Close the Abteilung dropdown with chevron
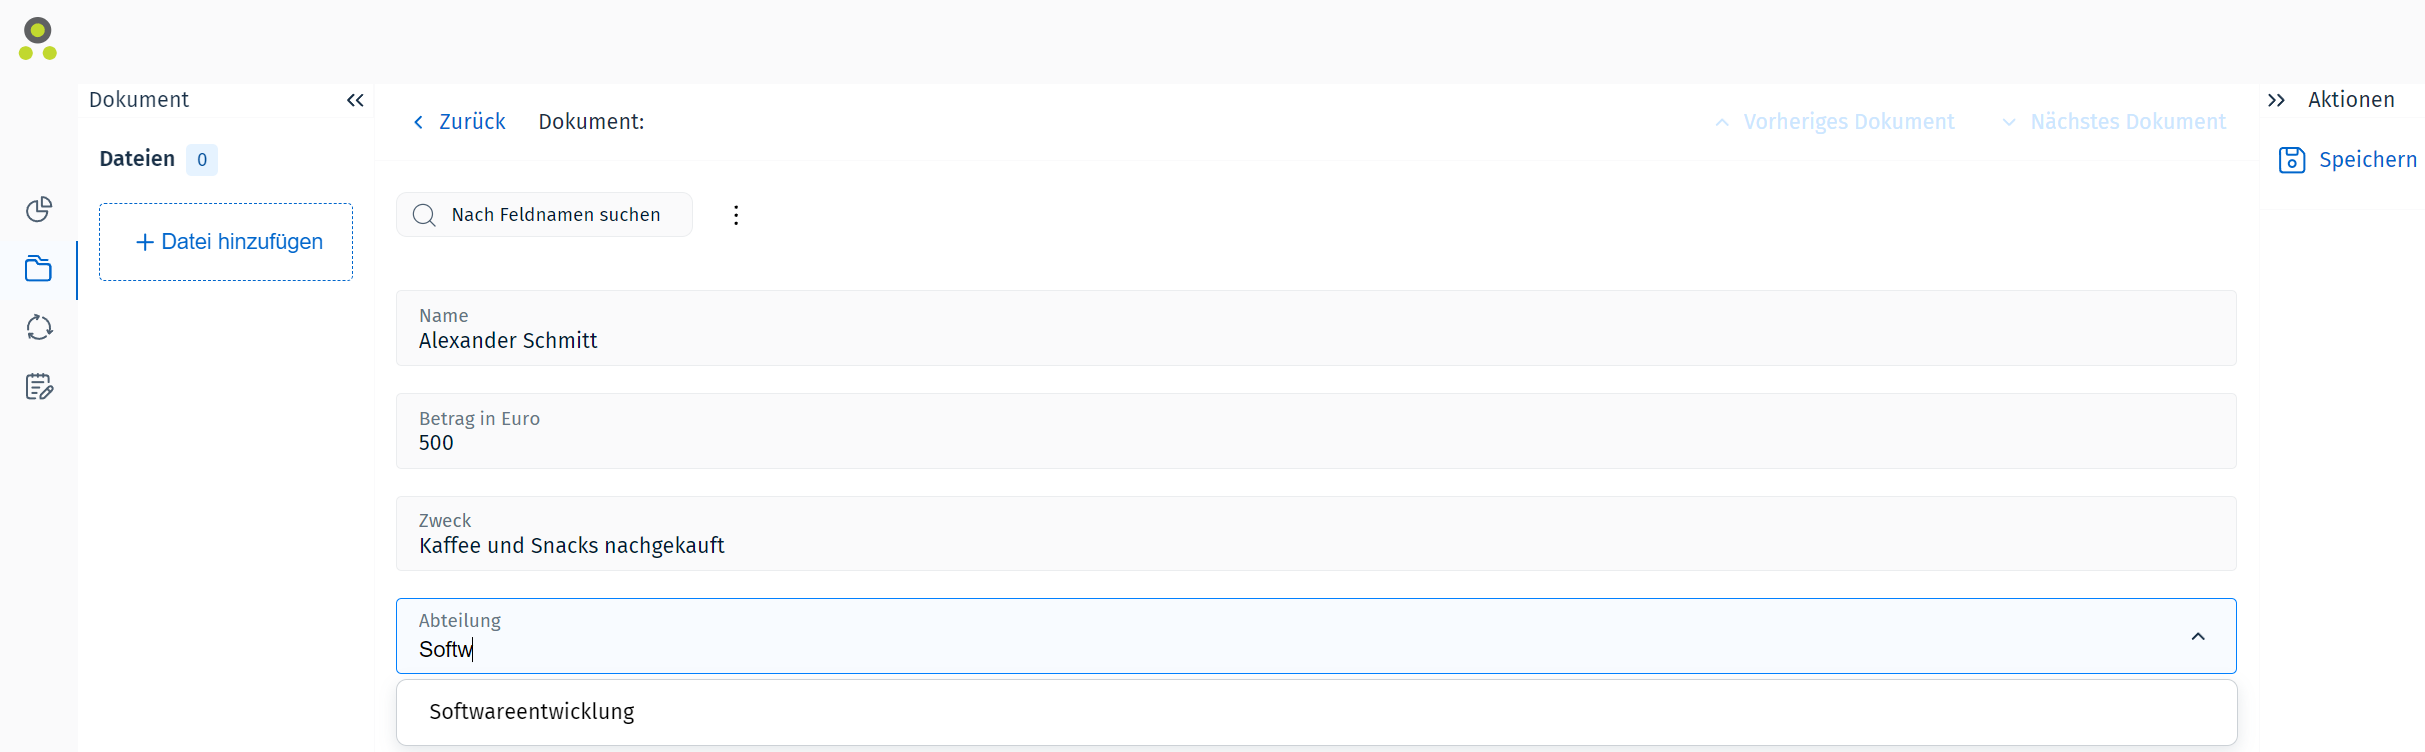The width and height of the screenshot is (2425, 752). [x=2198, y=637]
